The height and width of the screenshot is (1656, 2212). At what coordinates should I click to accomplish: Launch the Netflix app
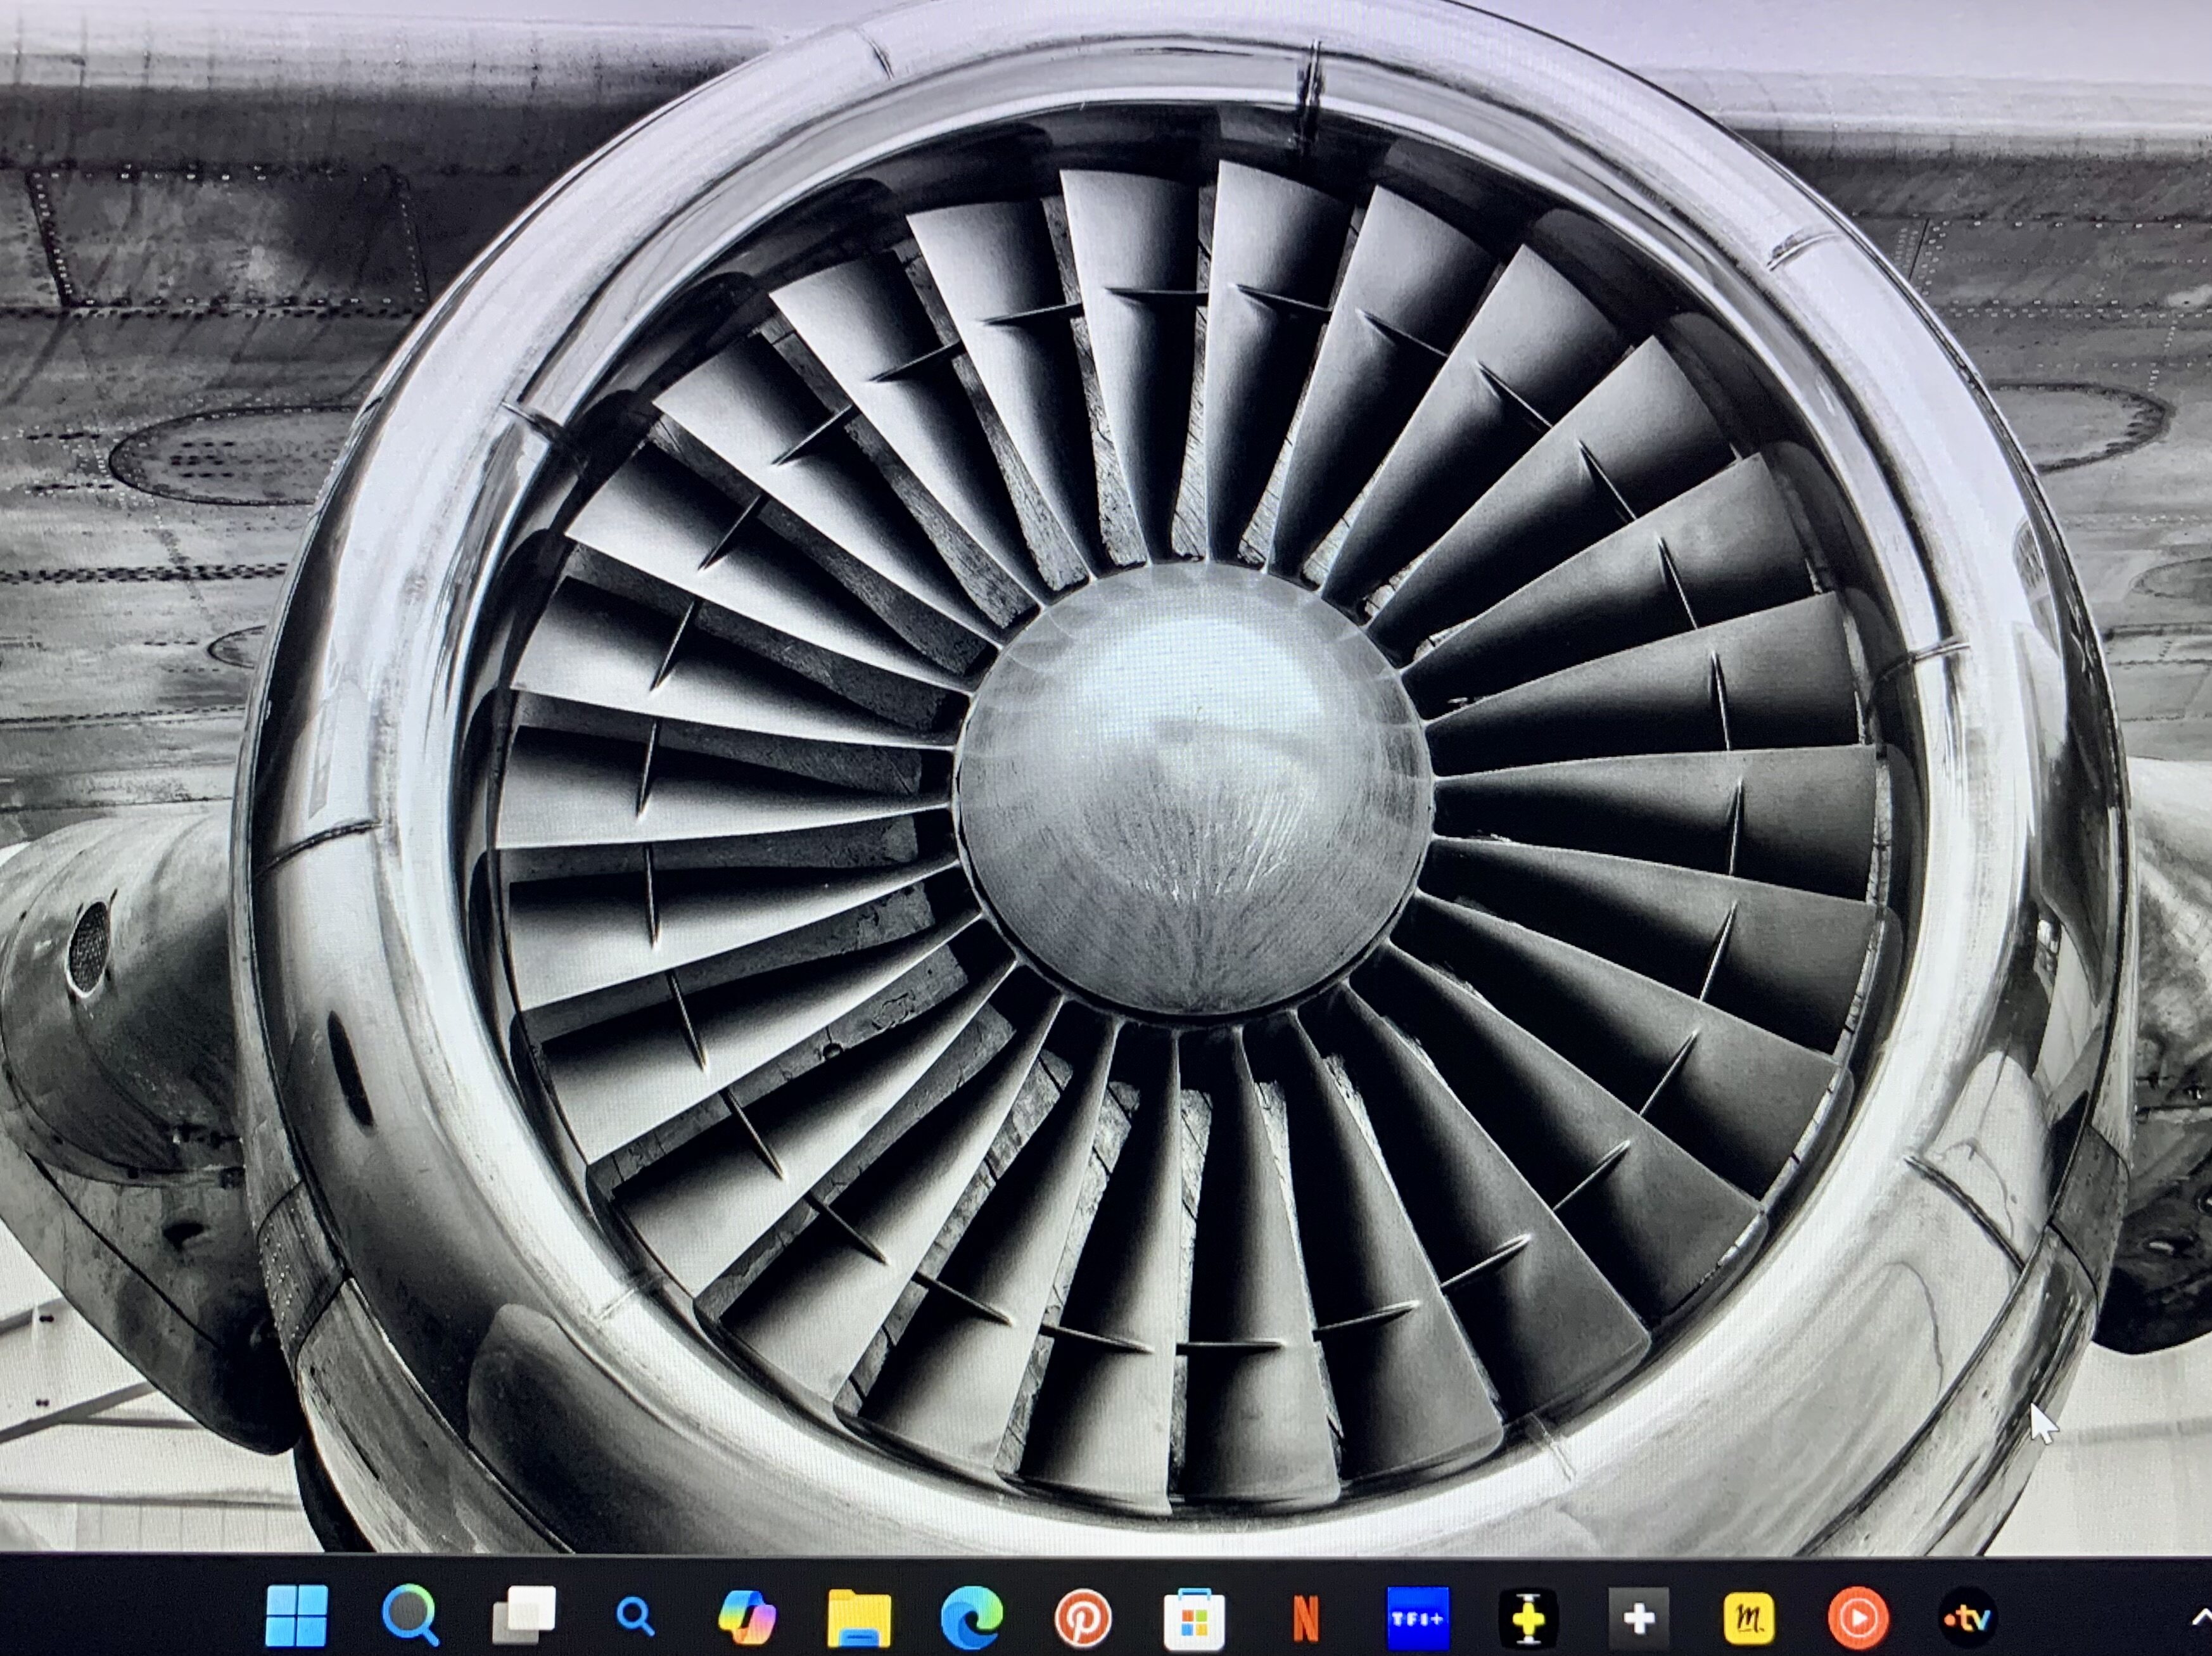1306,1616
